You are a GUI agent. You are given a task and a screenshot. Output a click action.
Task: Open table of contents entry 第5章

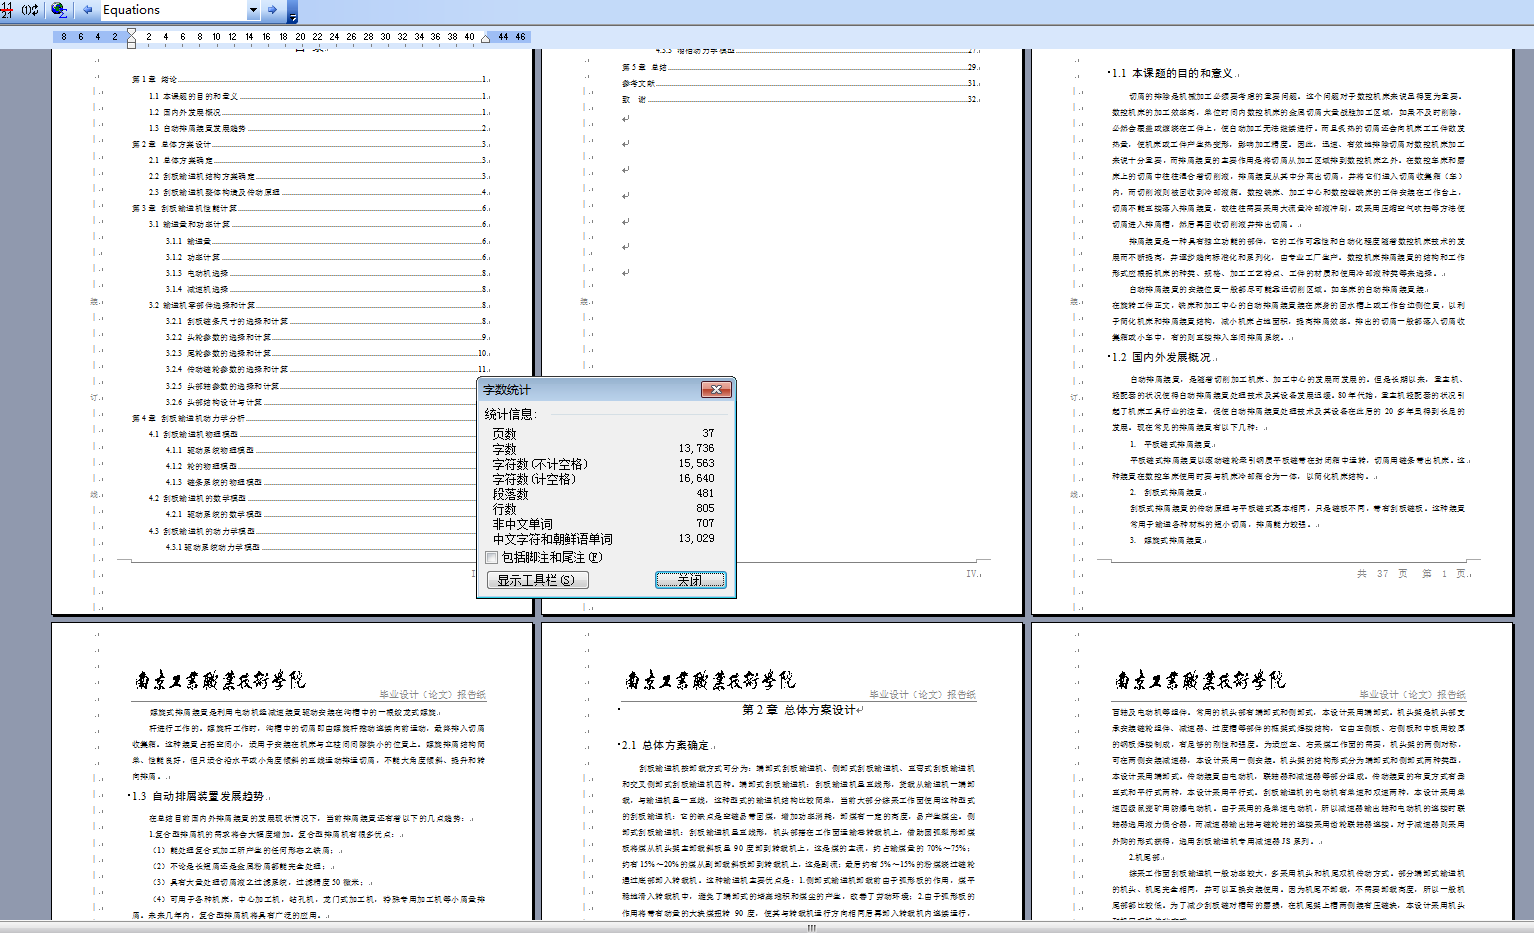(x=800, y=67)
